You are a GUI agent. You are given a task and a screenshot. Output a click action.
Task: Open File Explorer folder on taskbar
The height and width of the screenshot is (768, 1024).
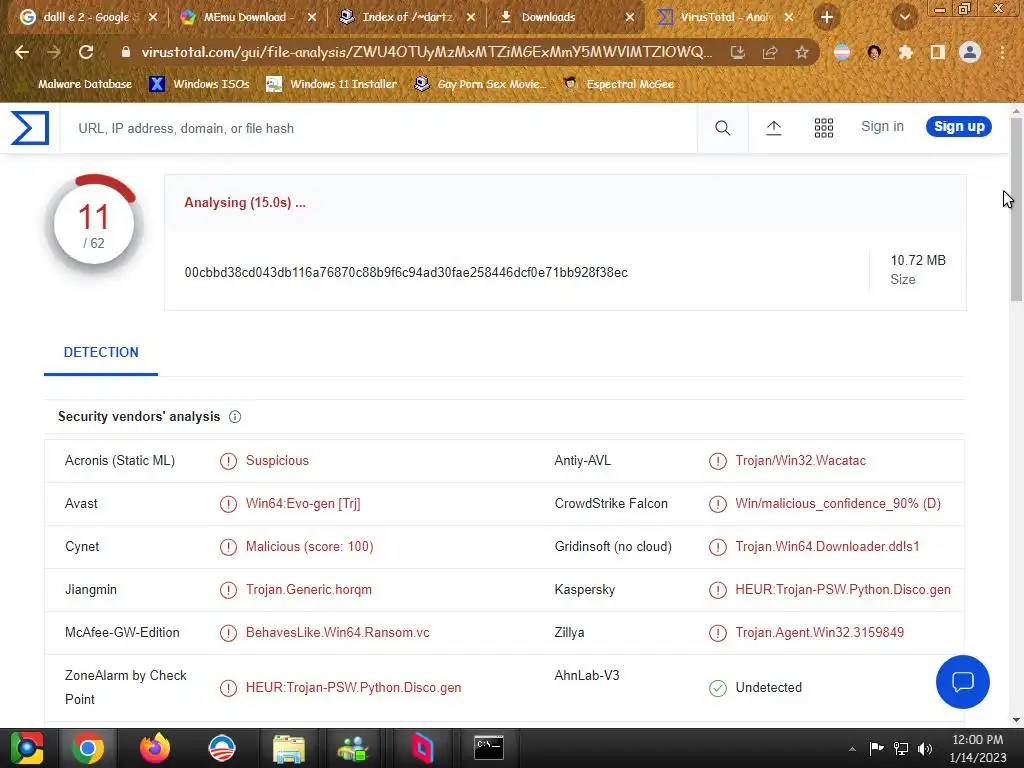tap(289, 748)
